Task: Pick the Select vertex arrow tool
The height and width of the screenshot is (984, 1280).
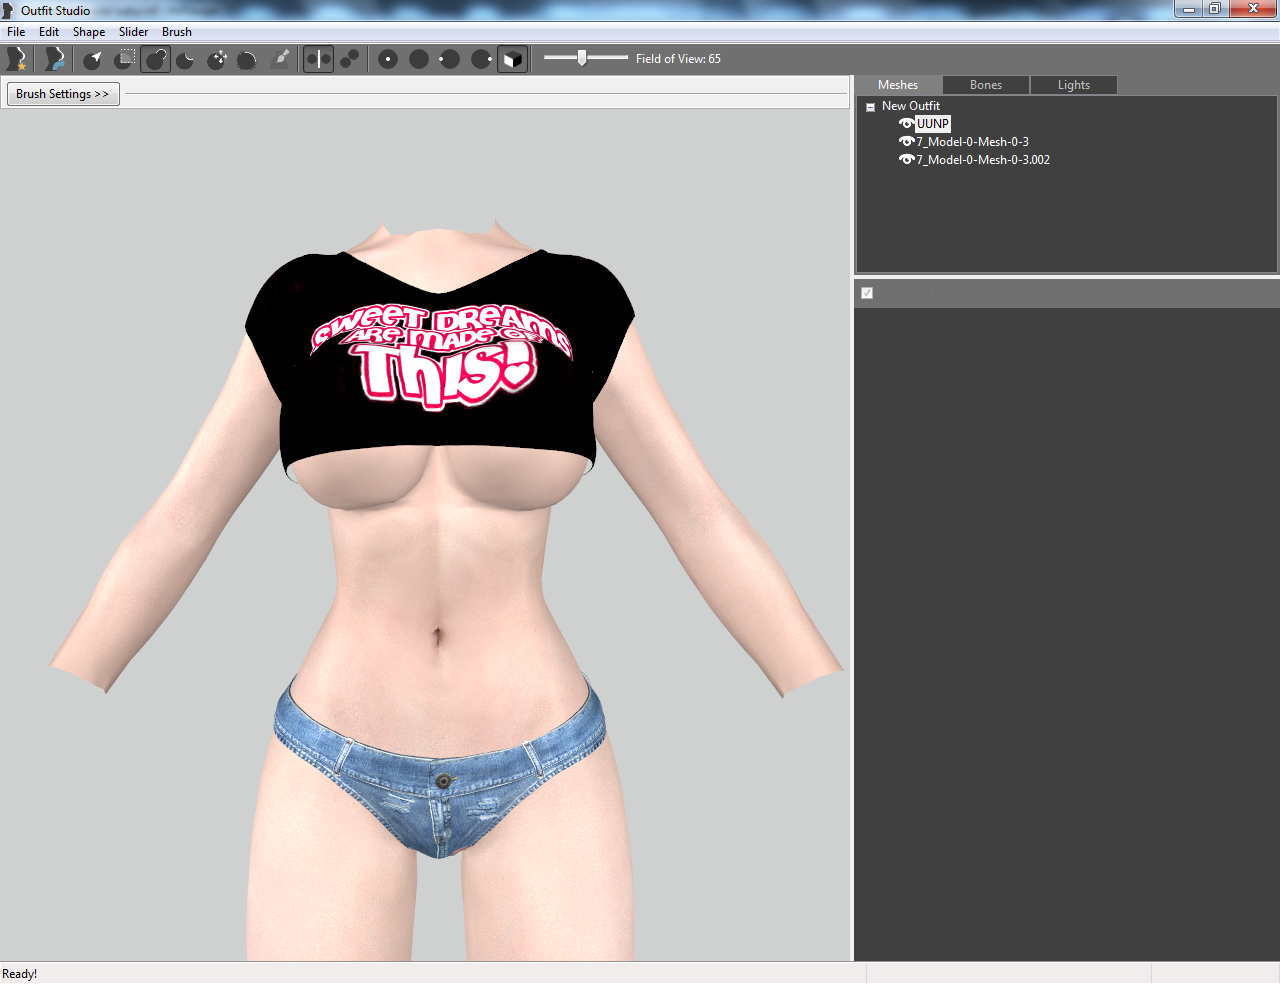Action: [x=93, y=59]
